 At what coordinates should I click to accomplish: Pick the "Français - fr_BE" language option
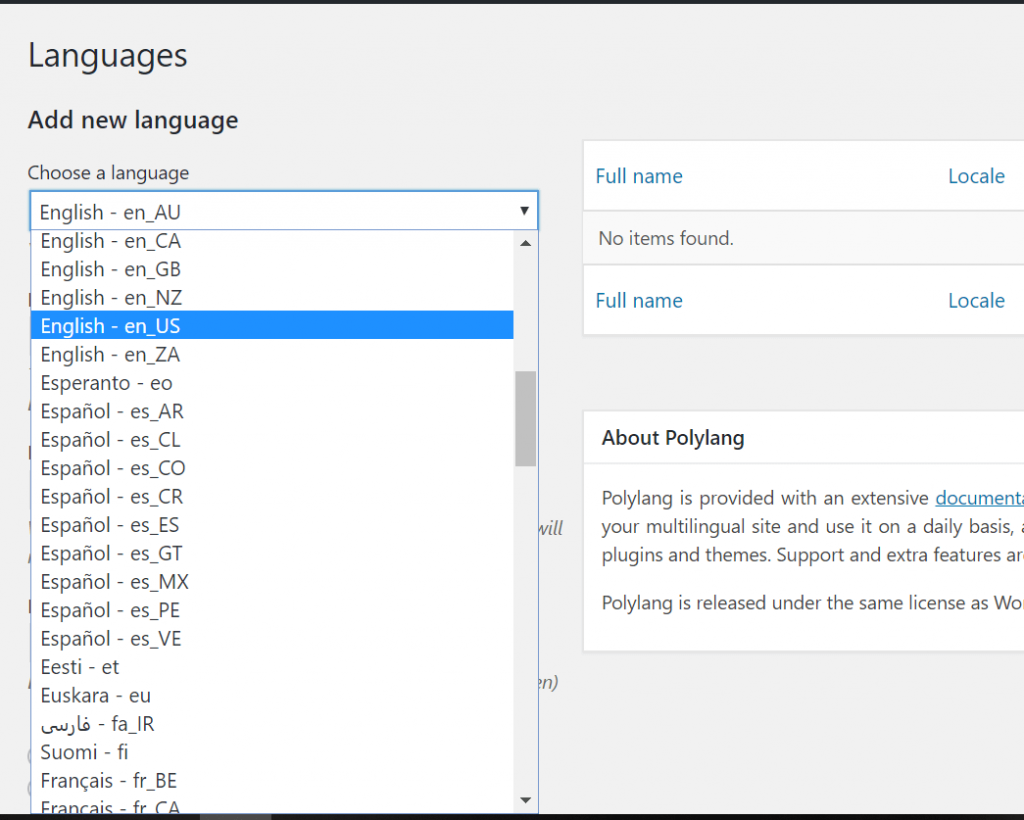tap(108, 780)
